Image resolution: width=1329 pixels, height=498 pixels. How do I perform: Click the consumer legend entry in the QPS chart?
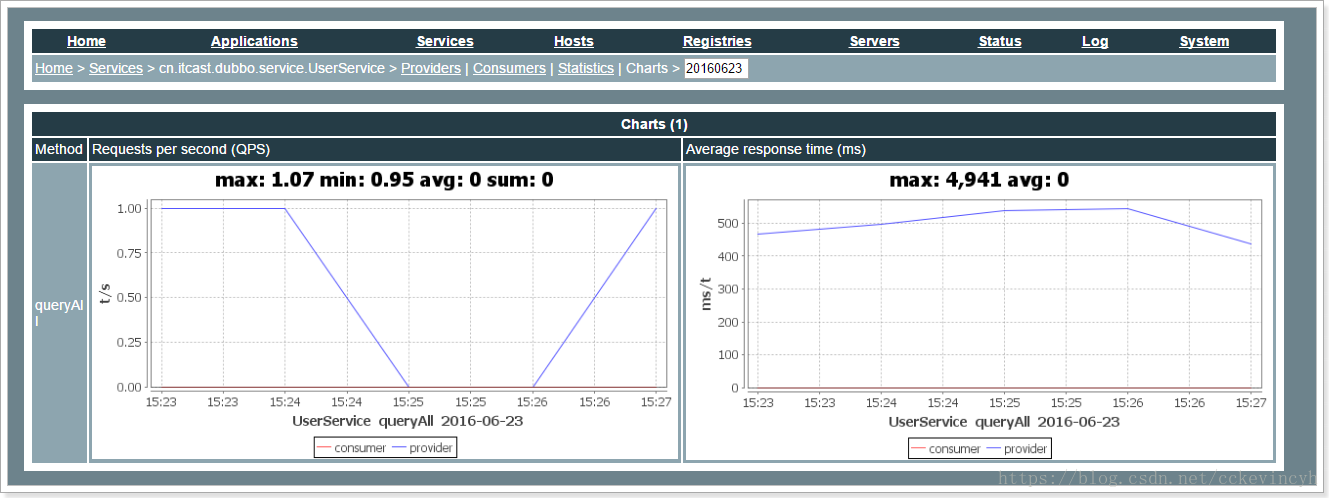coord(351,448)
